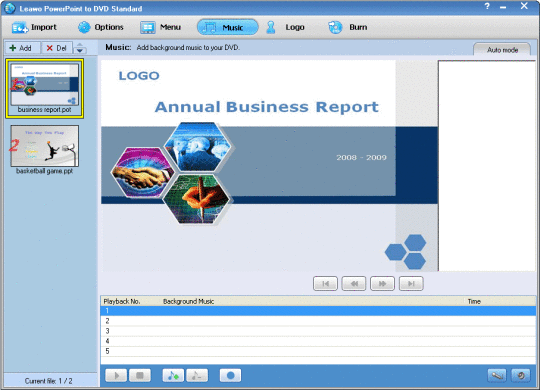The height and width of the screenshot is (390, 540).
Task: Jump to last slide button
Action: coord(411,284)
